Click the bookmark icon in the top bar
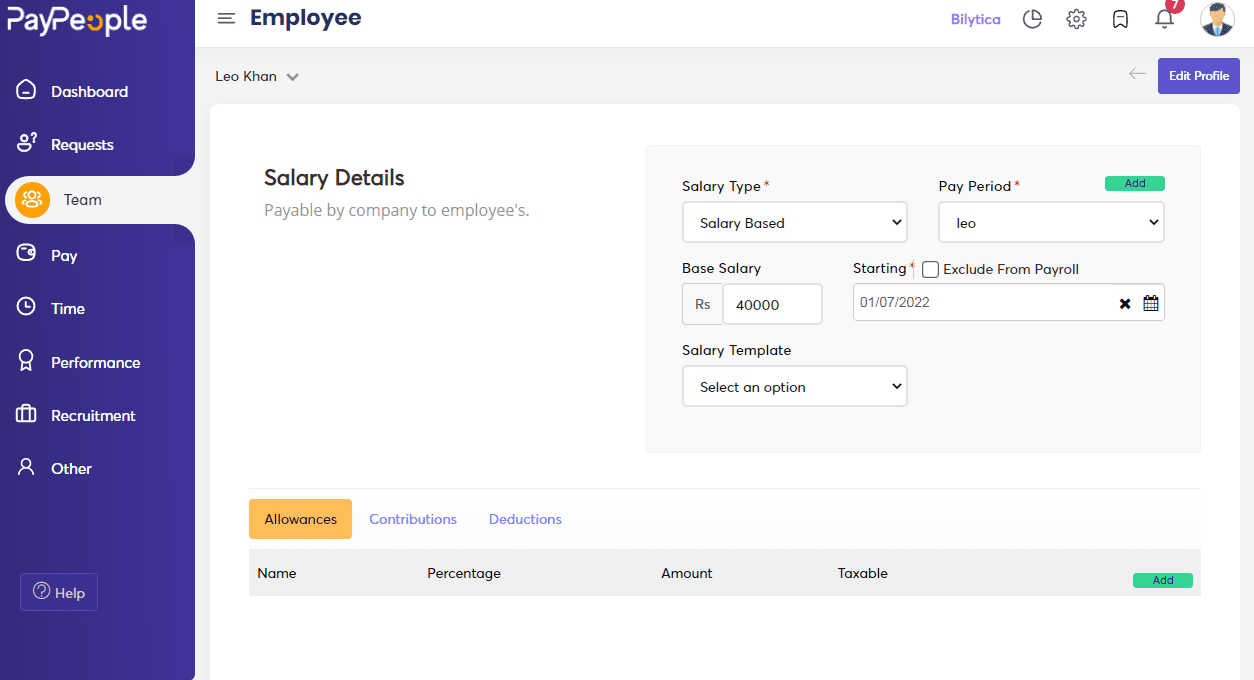 1120,18
